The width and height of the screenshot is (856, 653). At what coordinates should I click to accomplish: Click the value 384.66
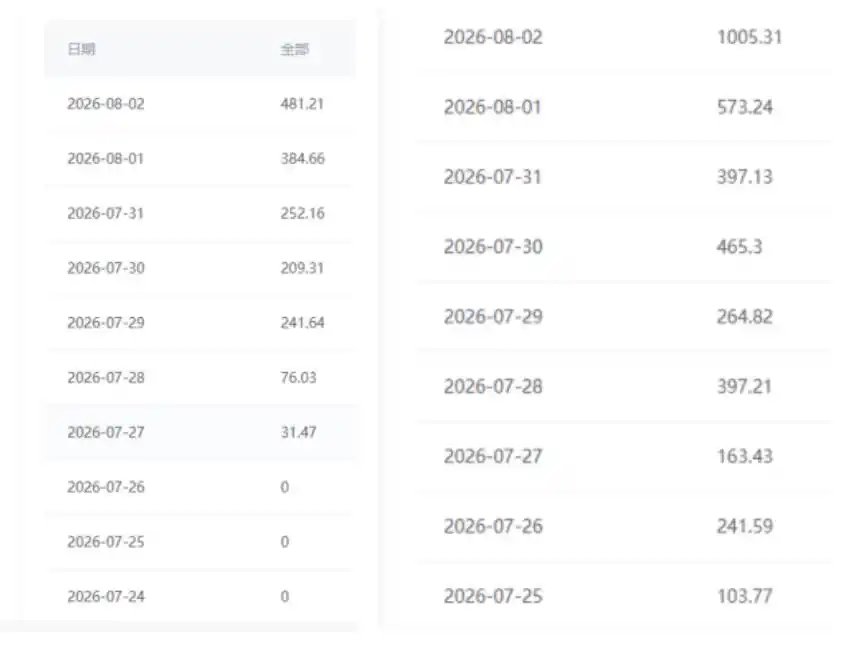point(302,158)
